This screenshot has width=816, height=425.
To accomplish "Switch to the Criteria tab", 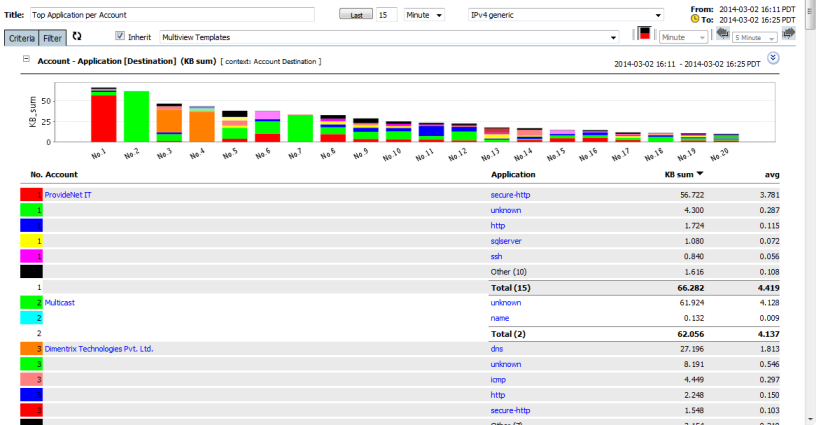I will (21, 38).
